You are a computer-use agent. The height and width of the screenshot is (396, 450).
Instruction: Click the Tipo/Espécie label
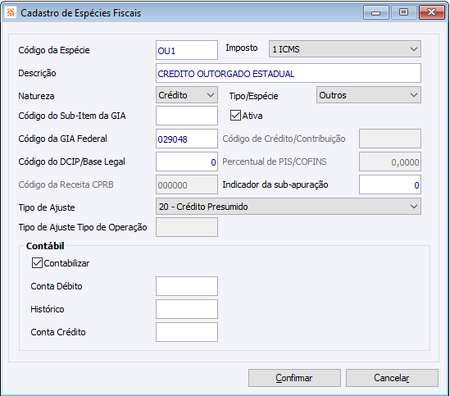click(253, 96)
